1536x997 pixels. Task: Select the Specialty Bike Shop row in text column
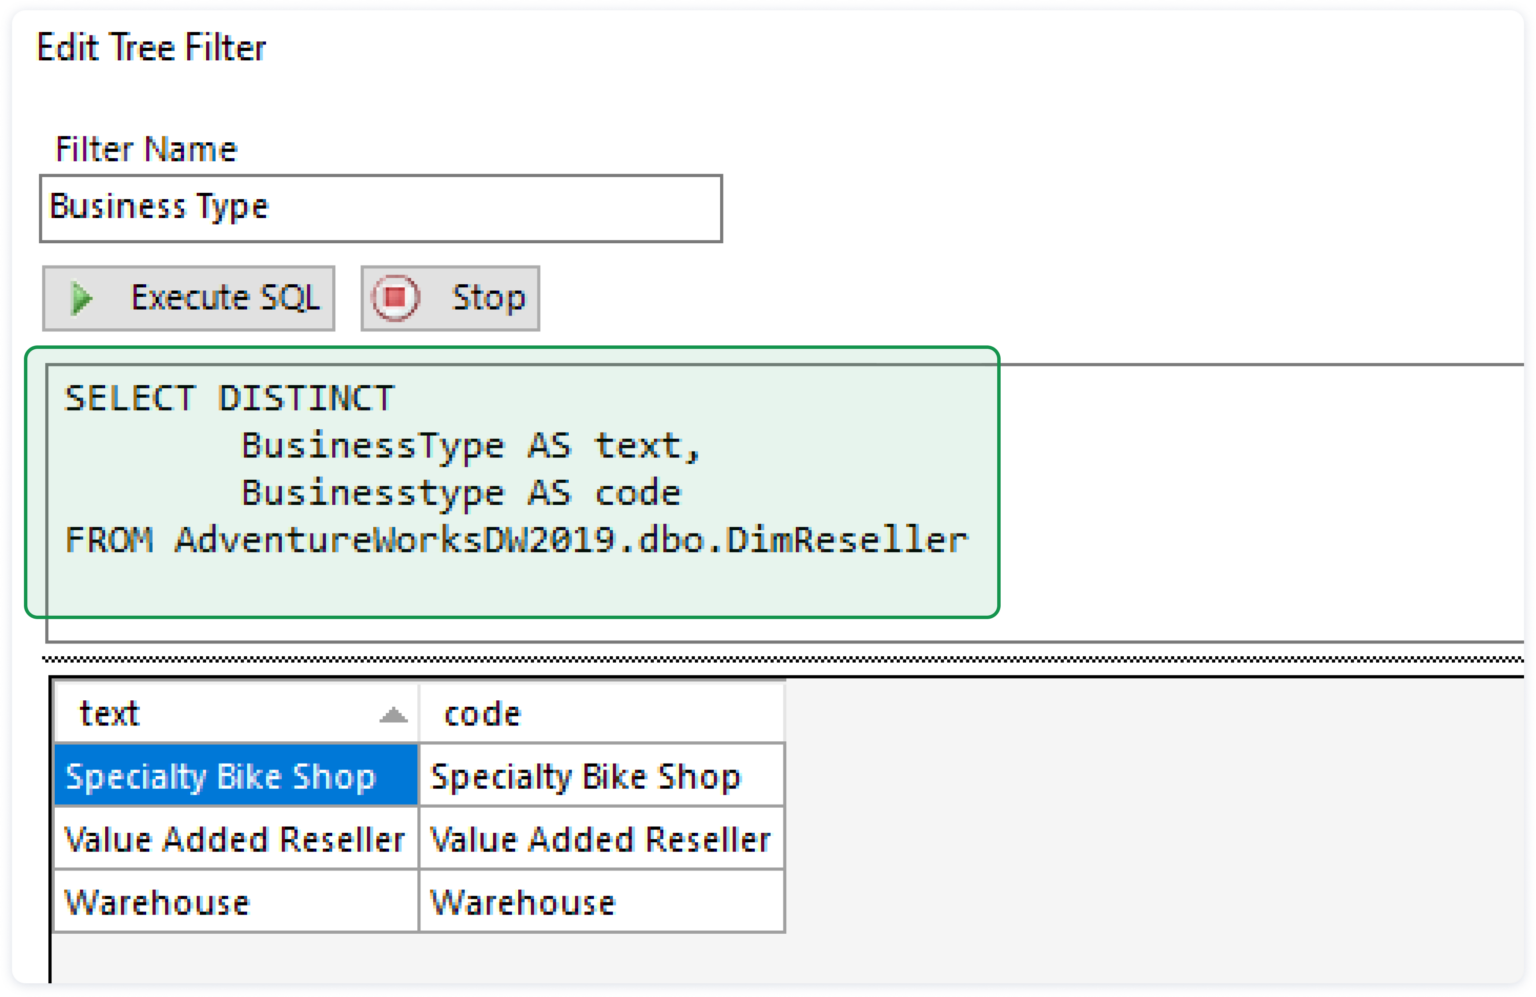click(220, 777)
